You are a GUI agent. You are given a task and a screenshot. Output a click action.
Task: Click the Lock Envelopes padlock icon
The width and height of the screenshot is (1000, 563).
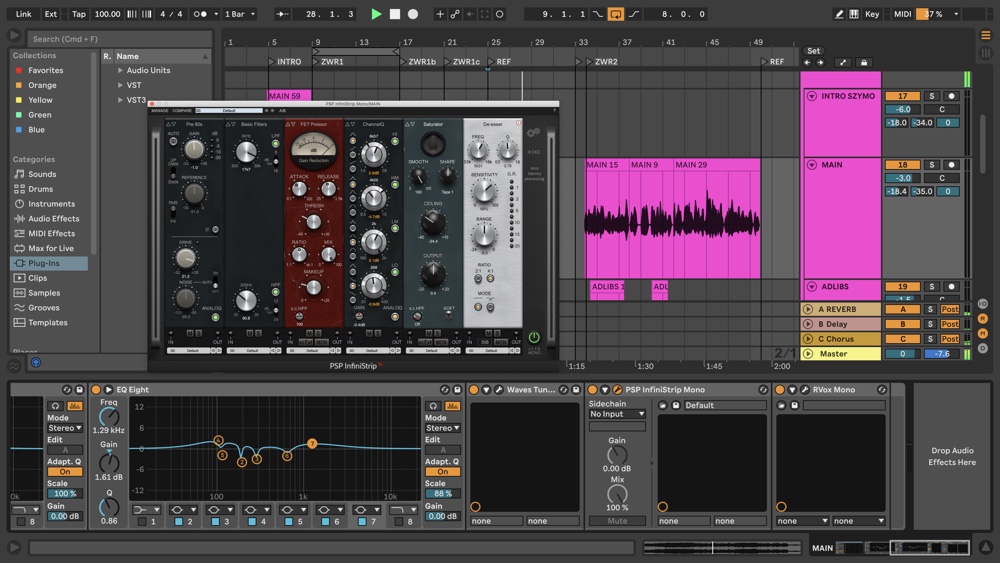point(864,62)
